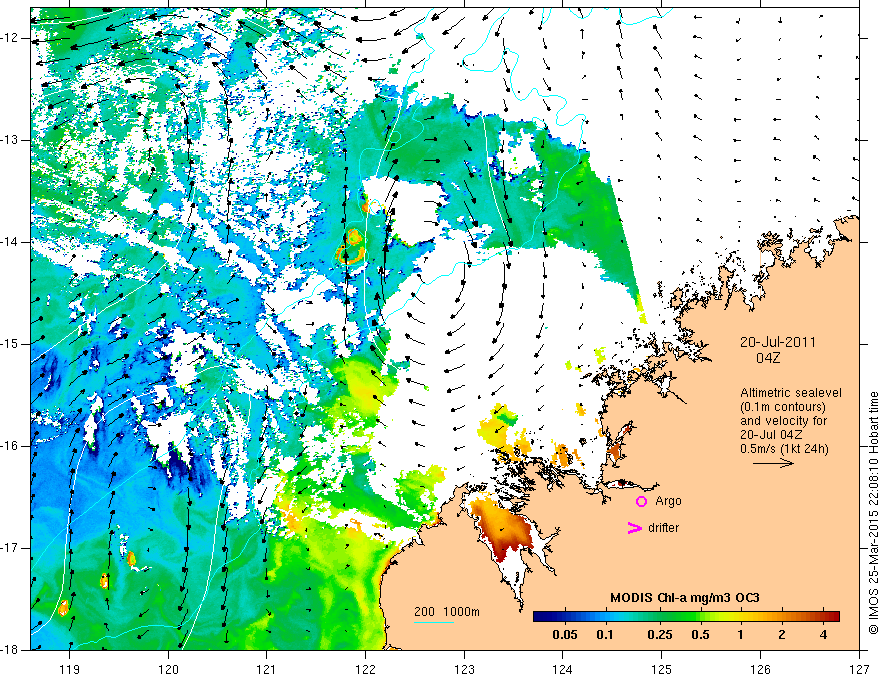
Task: Click the 'Altimetric sealevel' caption line
Action: tap(790, 393)
